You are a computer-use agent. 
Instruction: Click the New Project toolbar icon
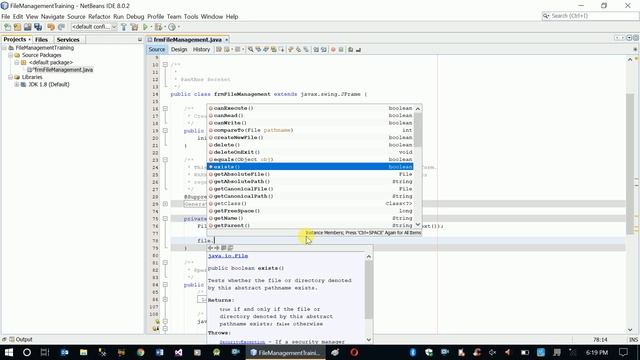(17, 27)
